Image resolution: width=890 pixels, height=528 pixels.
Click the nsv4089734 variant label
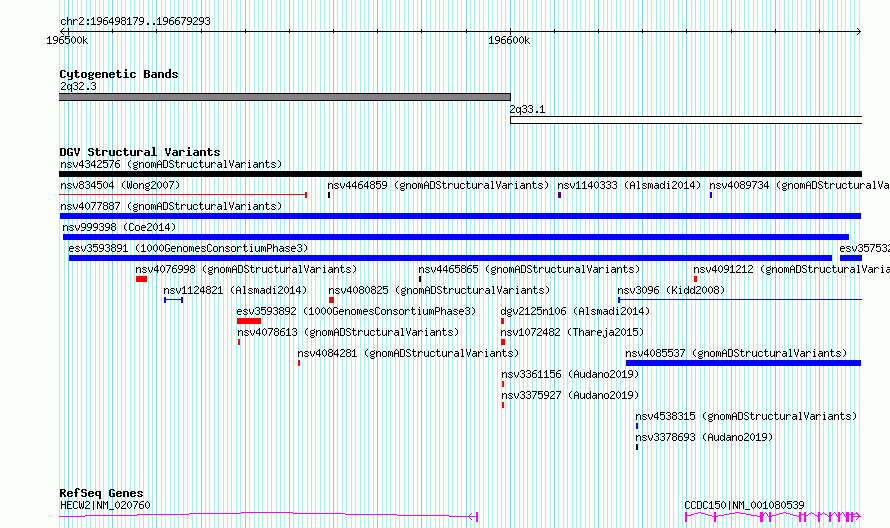(x=799, y=185)
